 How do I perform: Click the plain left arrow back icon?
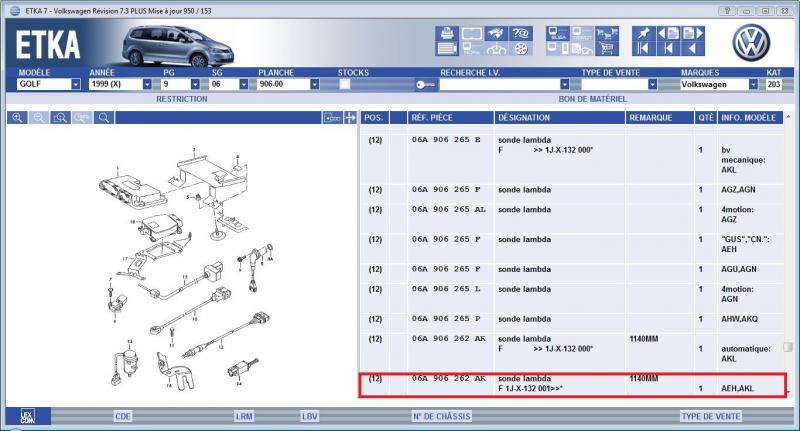(692, 48)
